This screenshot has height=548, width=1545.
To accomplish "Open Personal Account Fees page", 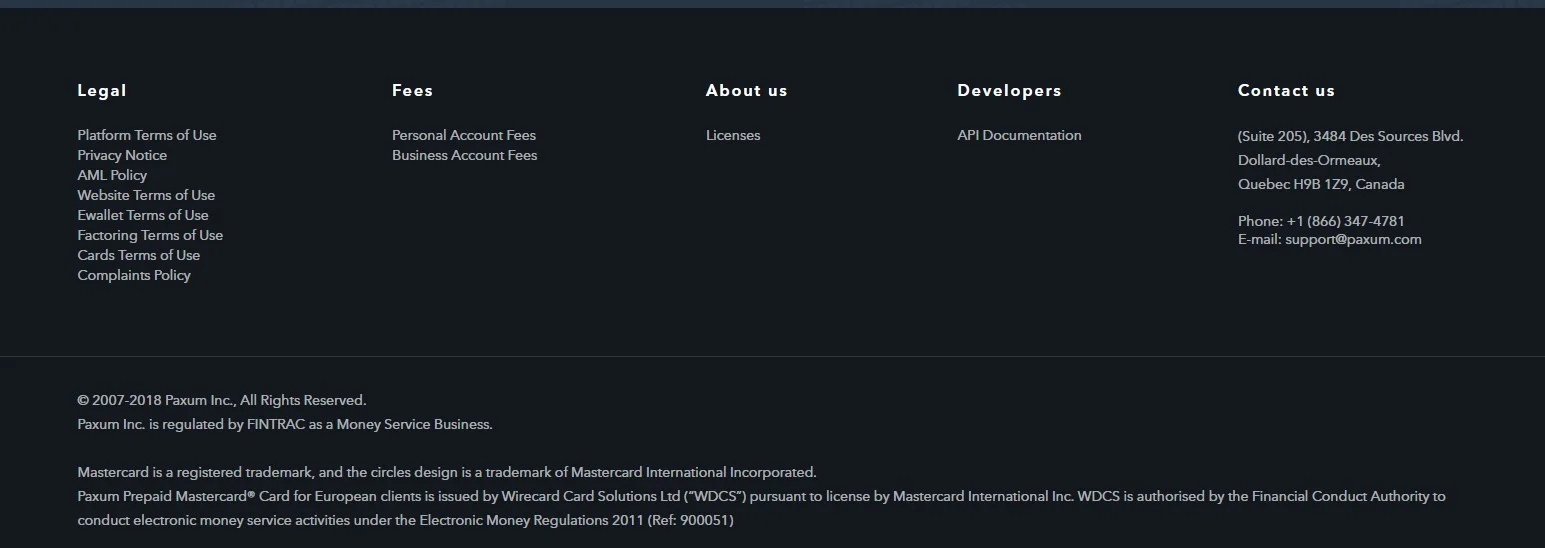I will [464, 135].
